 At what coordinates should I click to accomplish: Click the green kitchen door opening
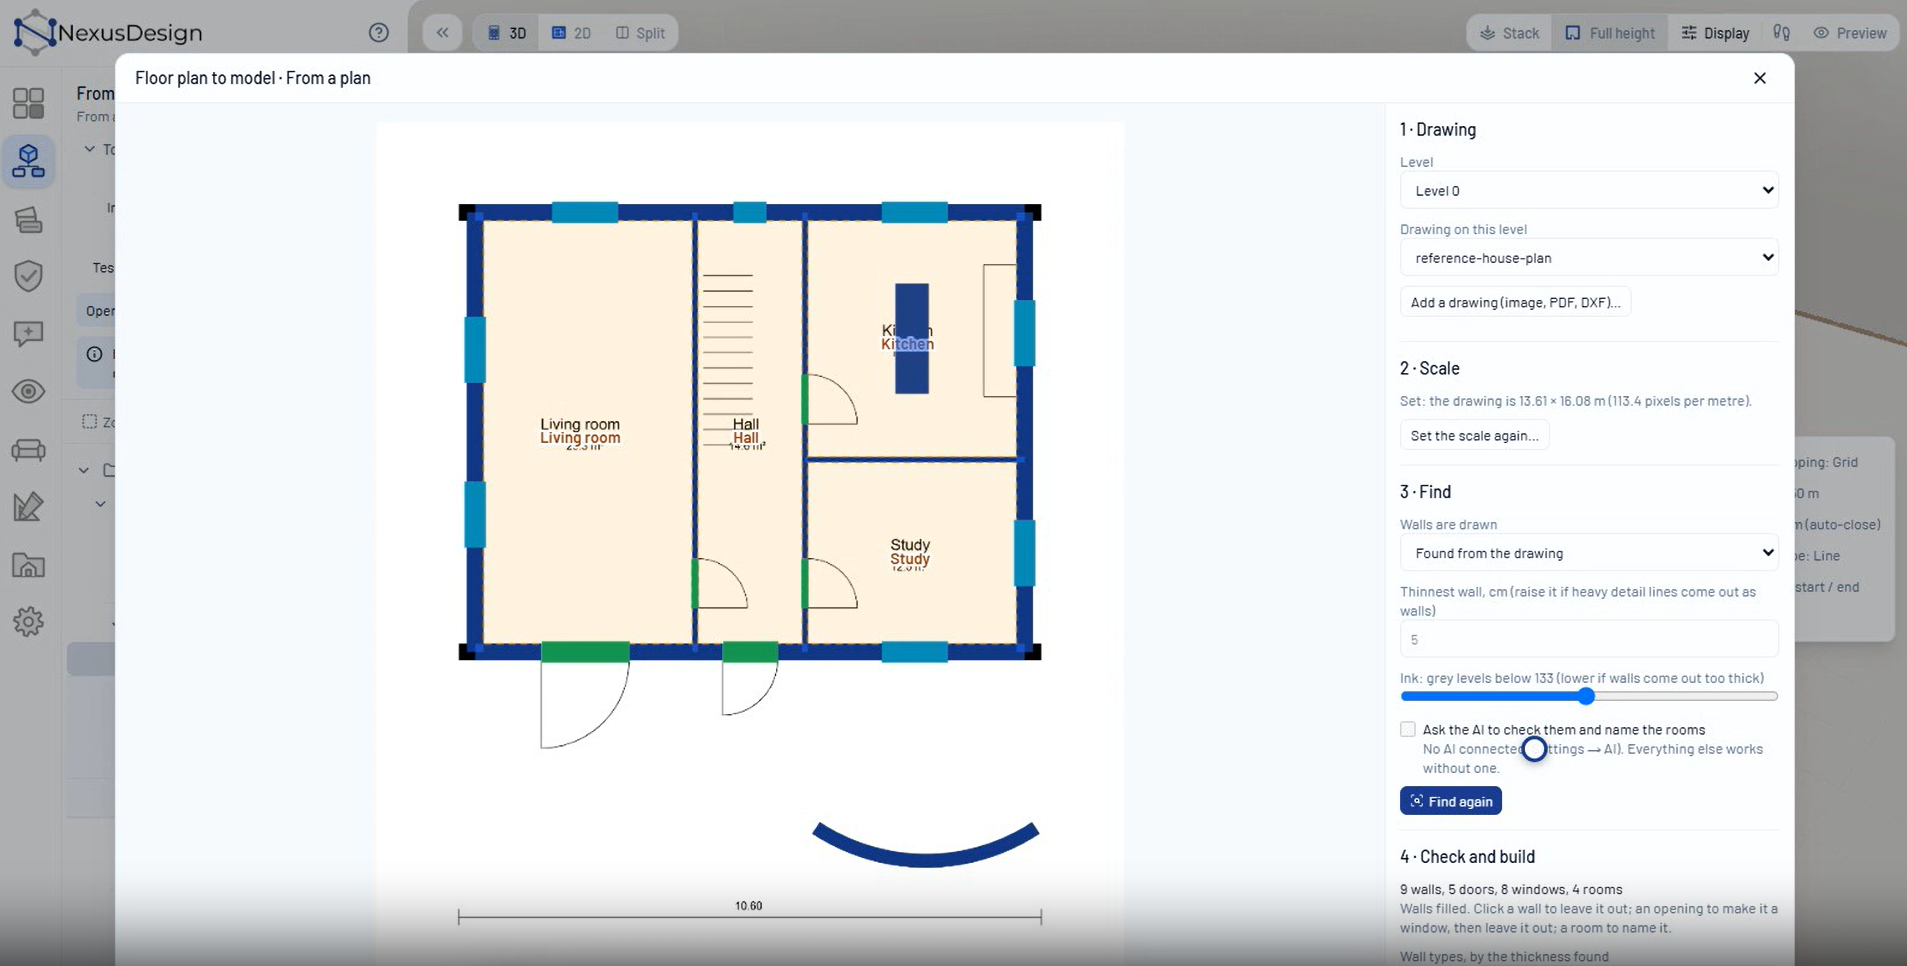(805, 399)
